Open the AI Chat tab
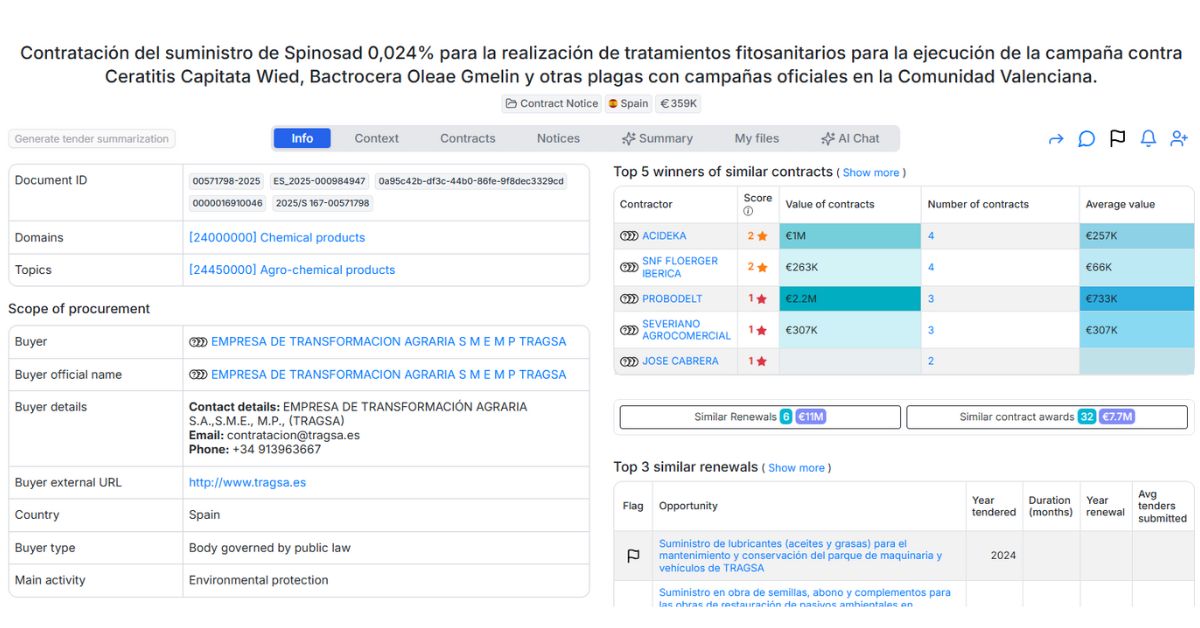The width and height of the screenshot is (1200, 628). (850, 139)
